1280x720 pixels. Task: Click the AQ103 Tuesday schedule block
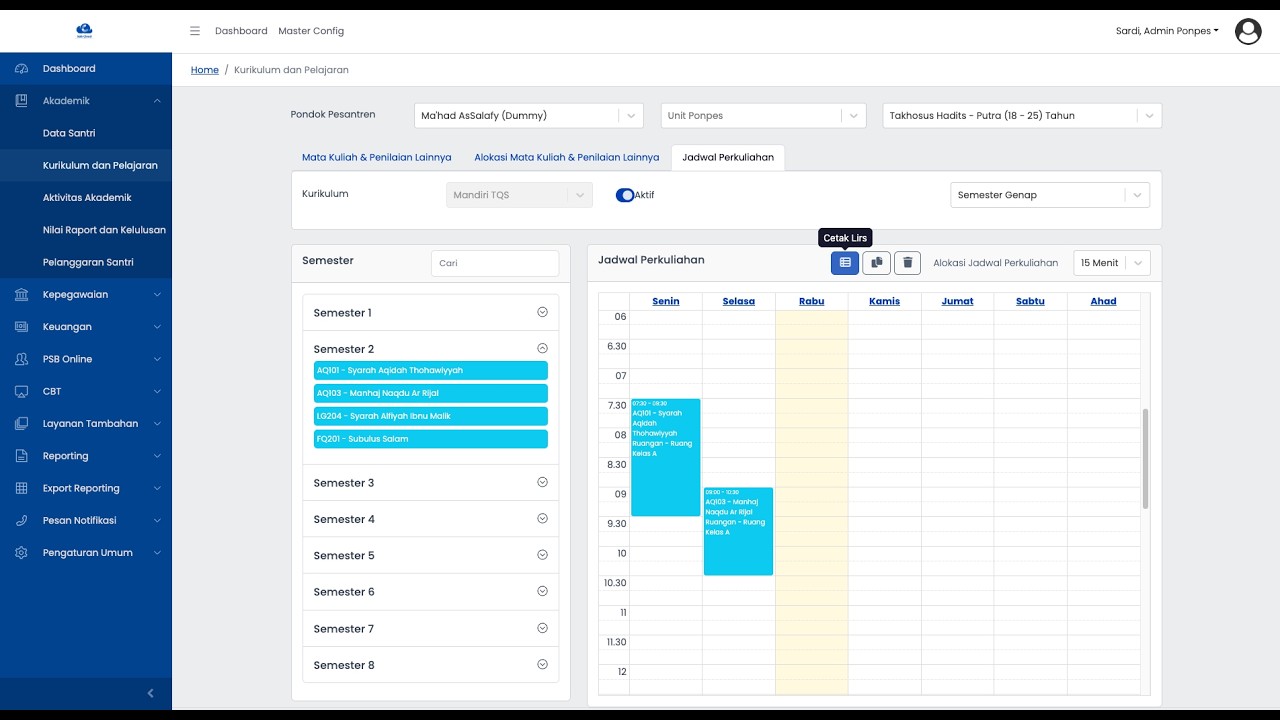tap(738, 531)
